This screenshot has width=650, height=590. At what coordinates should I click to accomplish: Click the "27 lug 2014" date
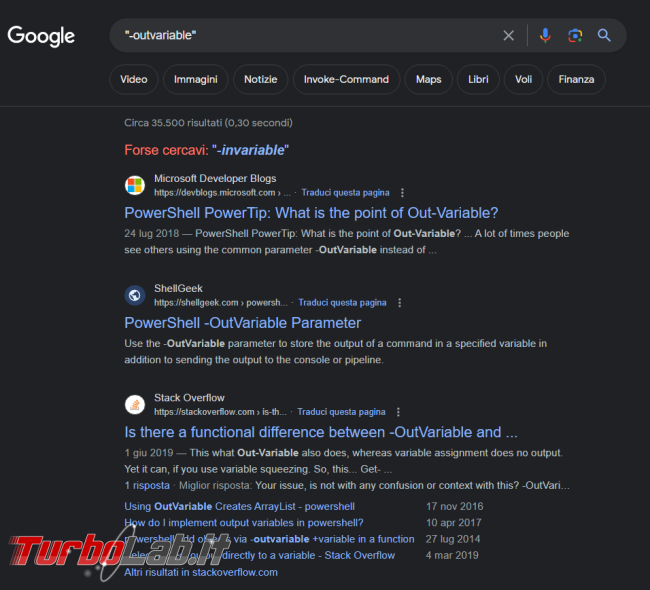(453, 539)
